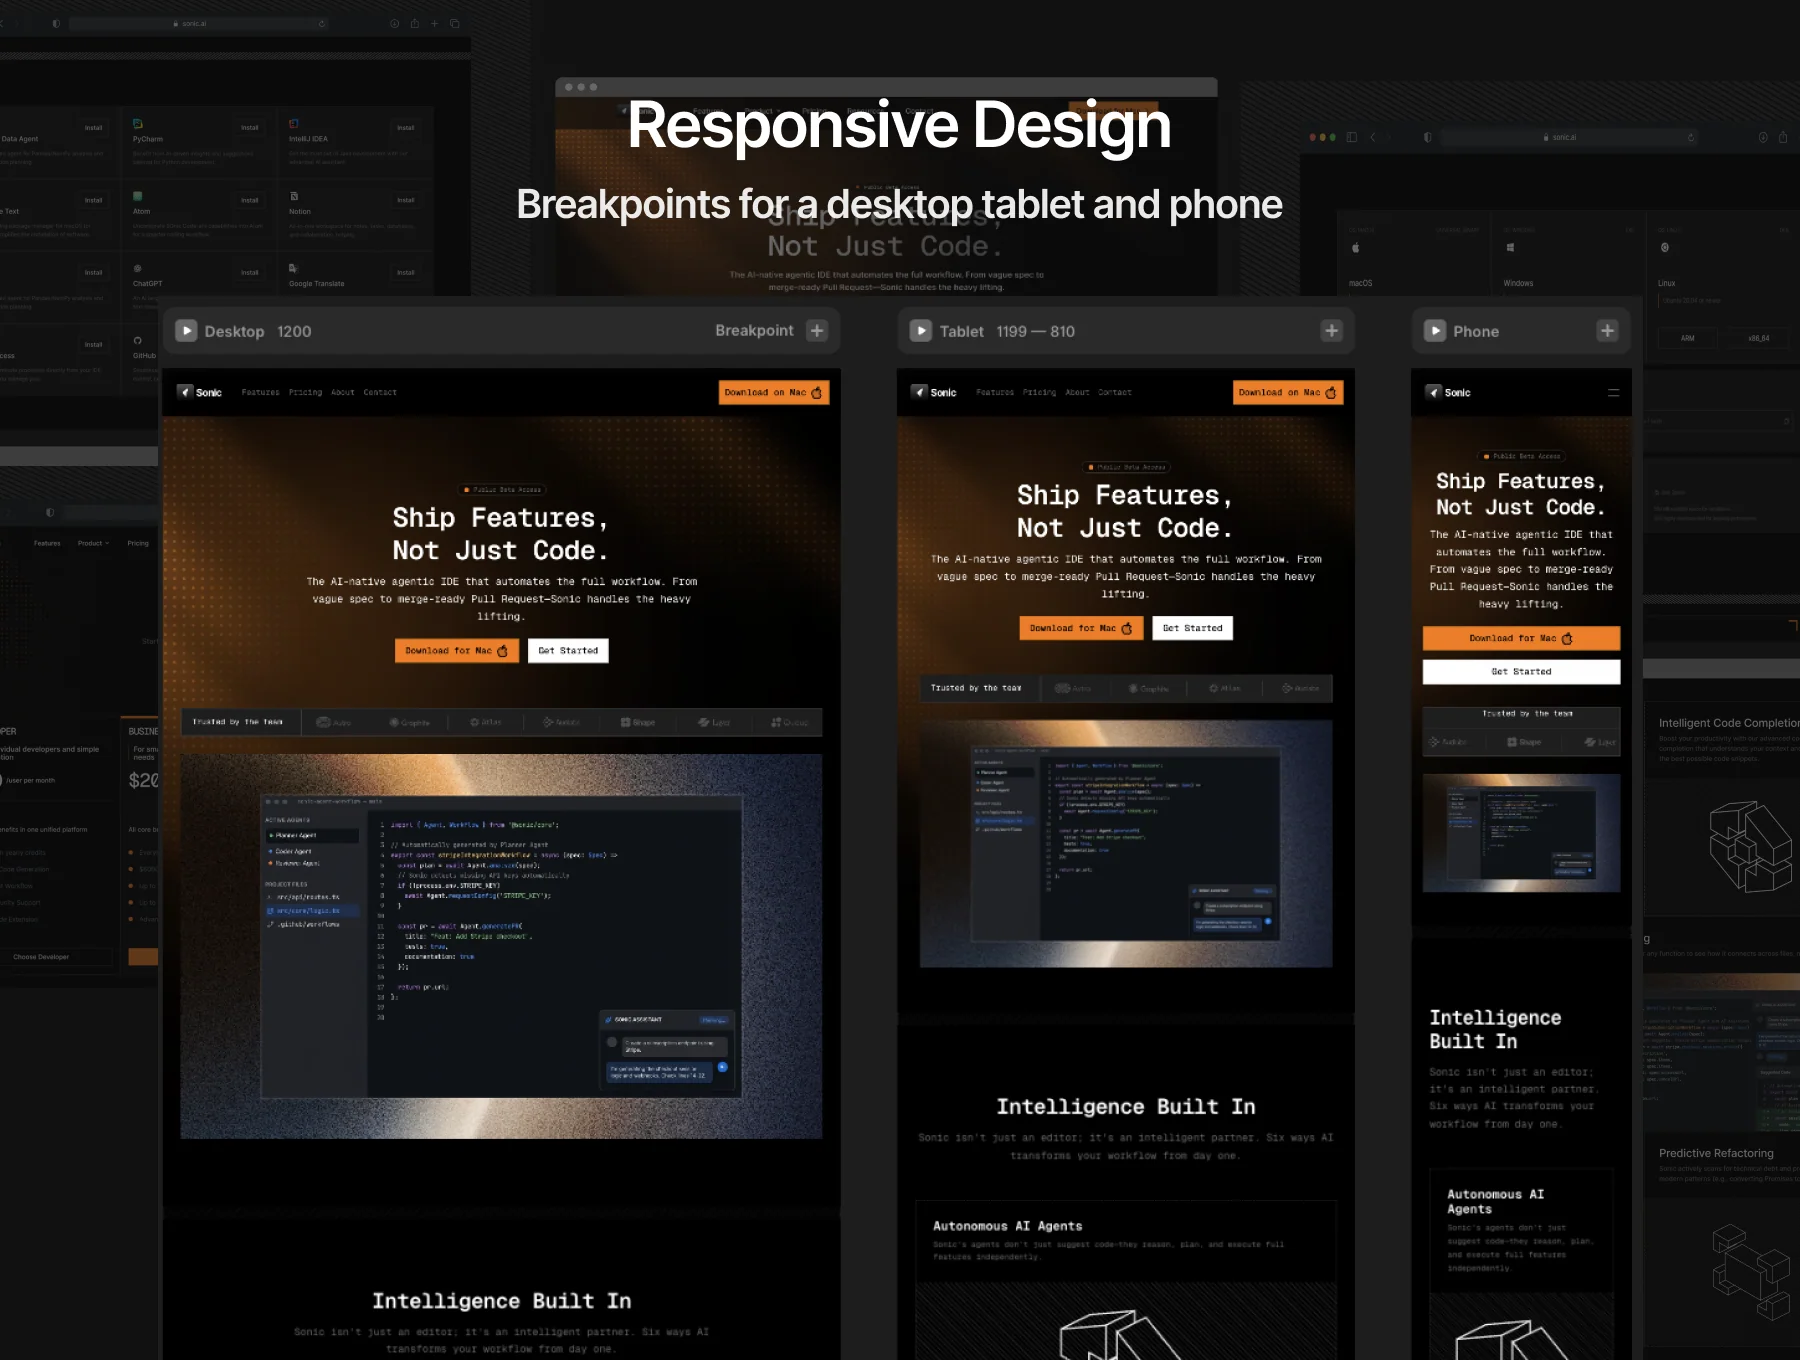Click the share icon in top-left browser toolbar
The height and width of the screenshot is (1360, 1800).
(x=414, y=23)
